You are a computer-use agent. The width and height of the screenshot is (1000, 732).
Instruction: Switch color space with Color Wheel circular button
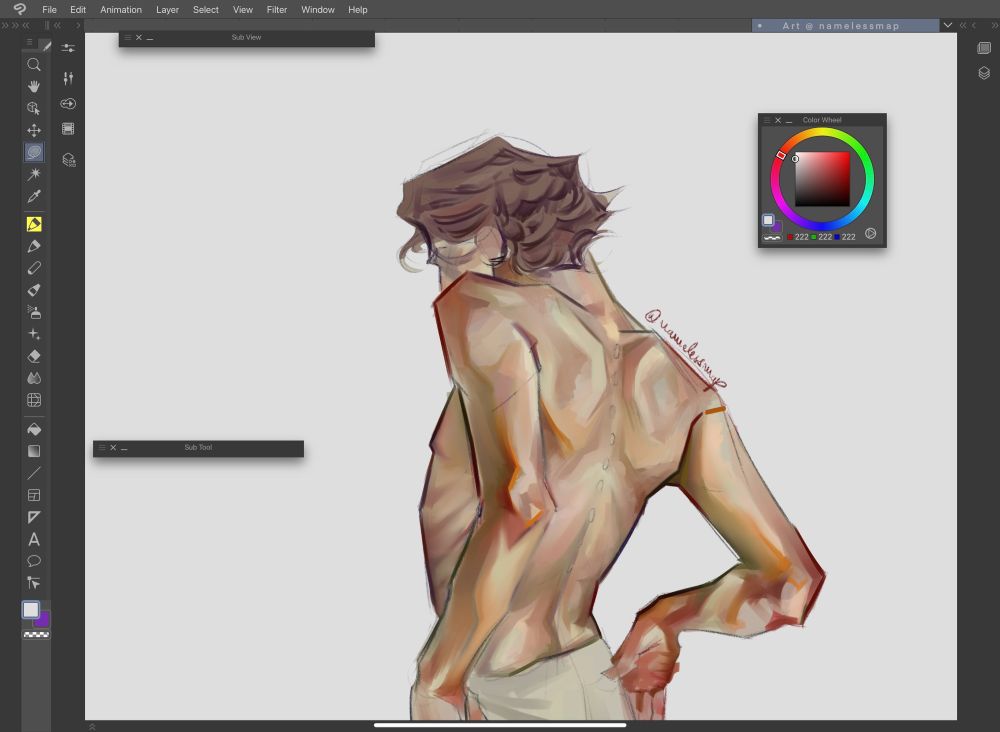point(871,233)
